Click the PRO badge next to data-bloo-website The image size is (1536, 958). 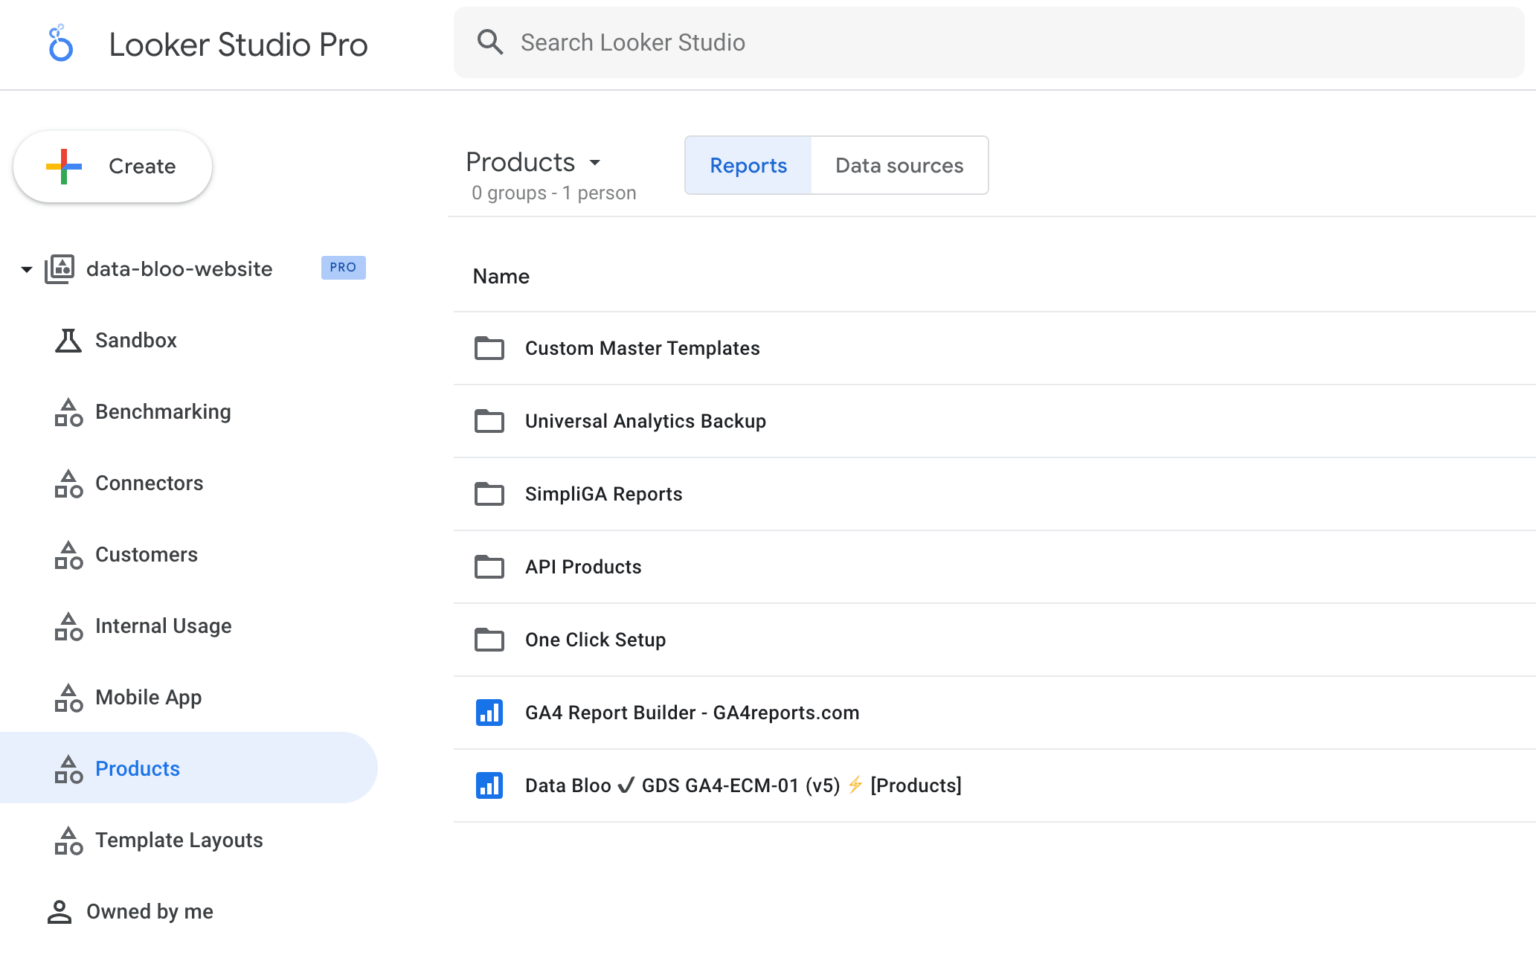(x=343, y=267)
